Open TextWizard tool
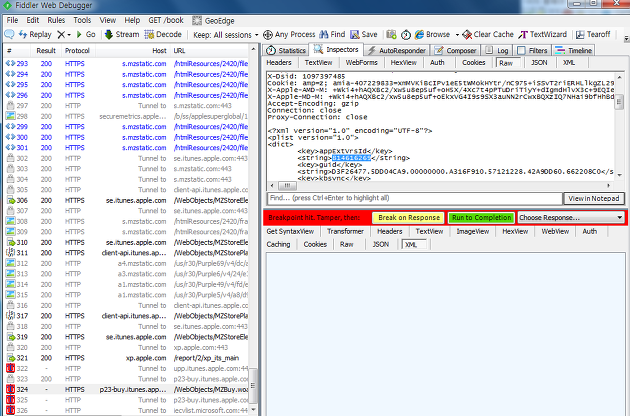This screenshot has width=630, height=416. pos(542,35)
